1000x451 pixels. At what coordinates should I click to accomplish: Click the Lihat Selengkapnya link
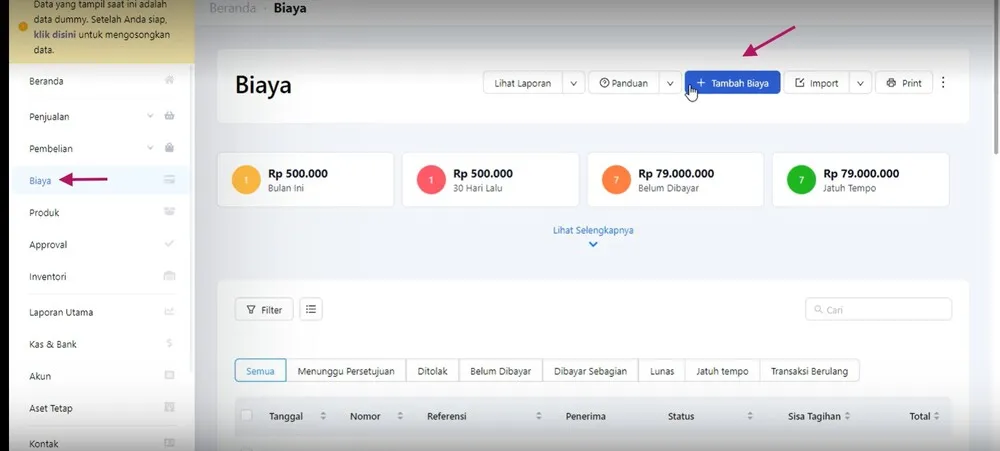[593, 231]
